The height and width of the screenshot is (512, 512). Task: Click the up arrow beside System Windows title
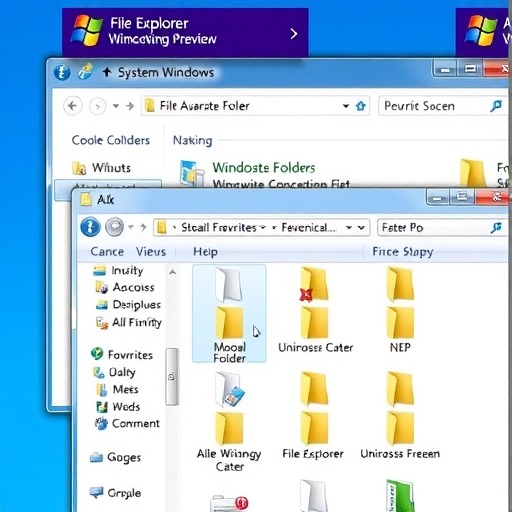point(107,72)
